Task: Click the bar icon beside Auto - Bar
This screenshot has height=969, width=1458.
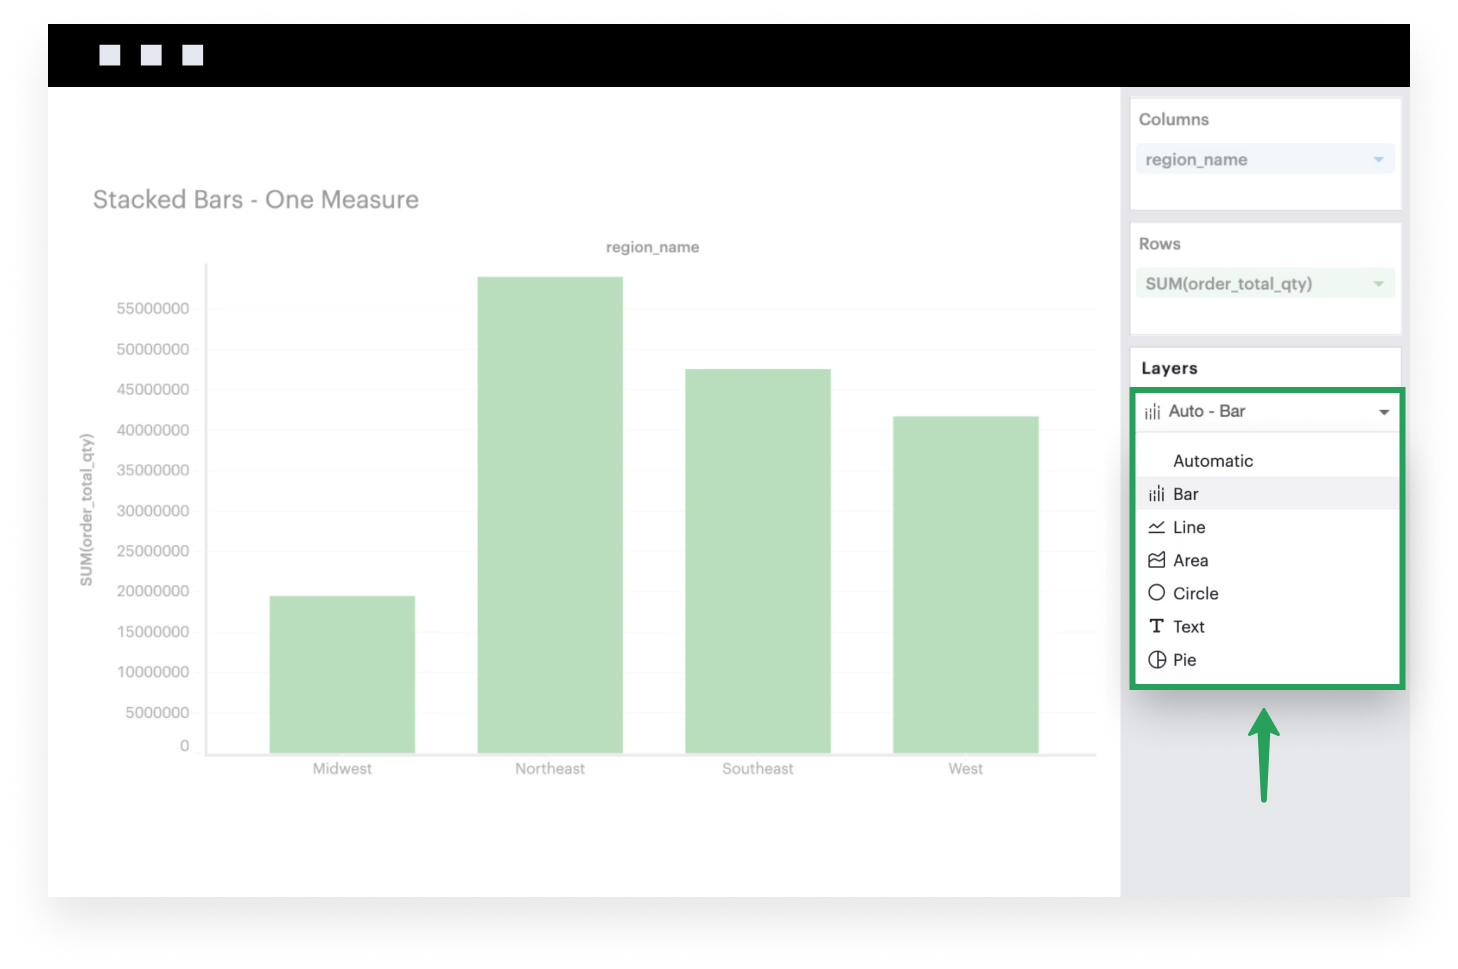Action: click(x=1152, y=412)
